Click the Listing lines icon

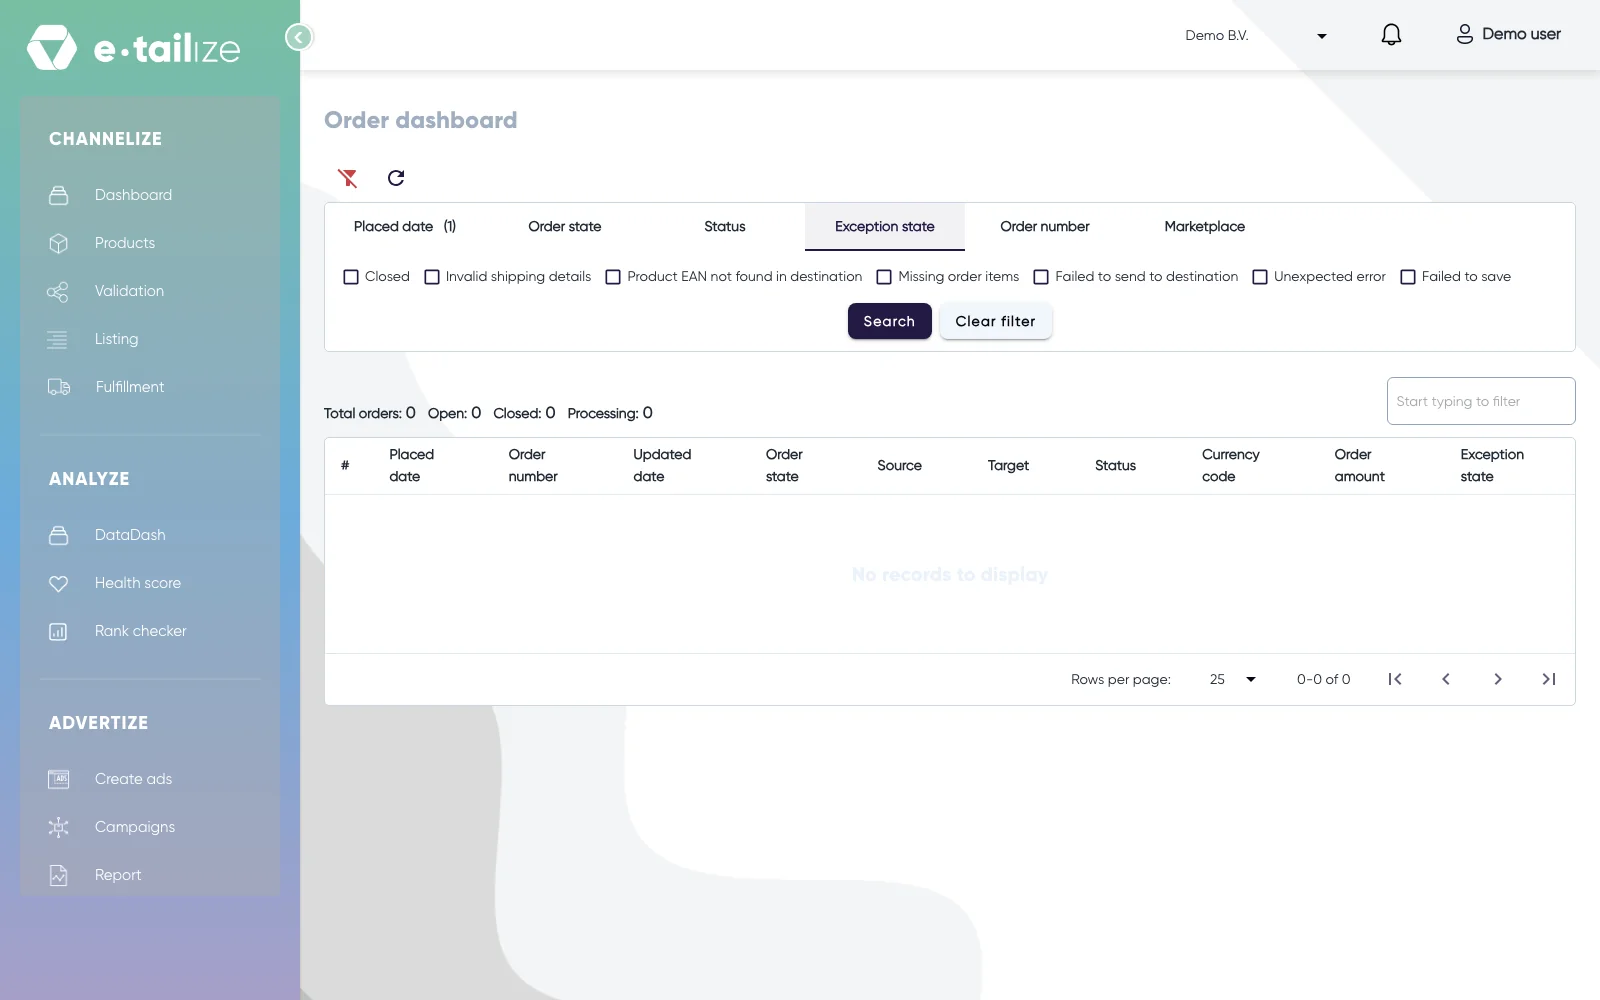pos(57,339)
